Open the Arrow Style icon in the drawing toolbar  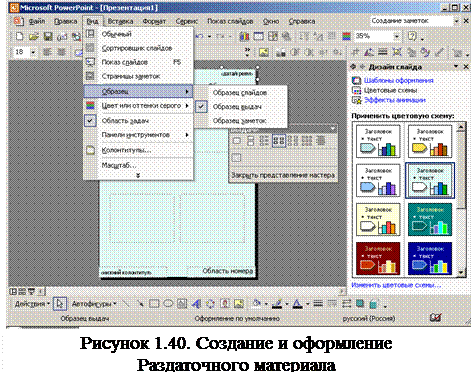(x=346, y=304)
